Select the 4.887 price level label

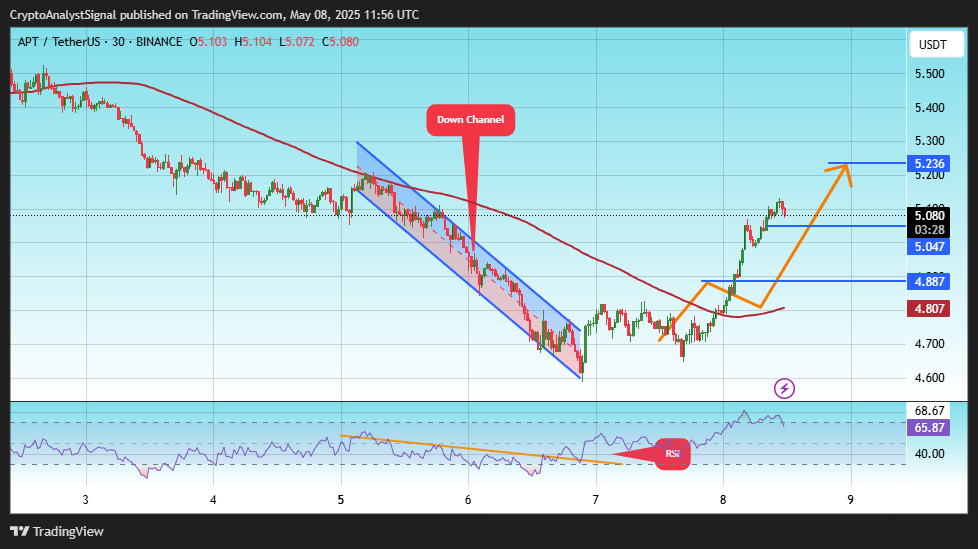click(x=929, y=281)
